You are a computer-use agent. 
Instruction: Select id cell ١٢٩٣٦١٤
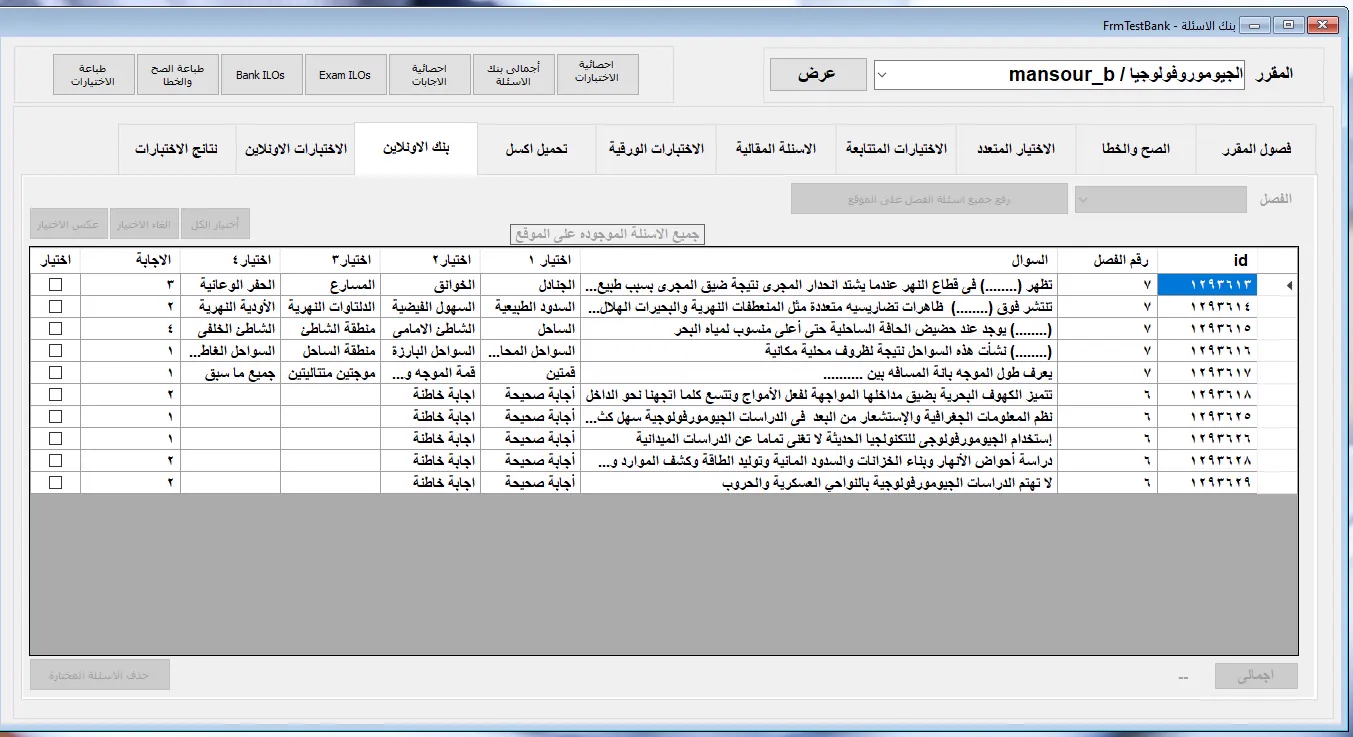pos(1208,307)
